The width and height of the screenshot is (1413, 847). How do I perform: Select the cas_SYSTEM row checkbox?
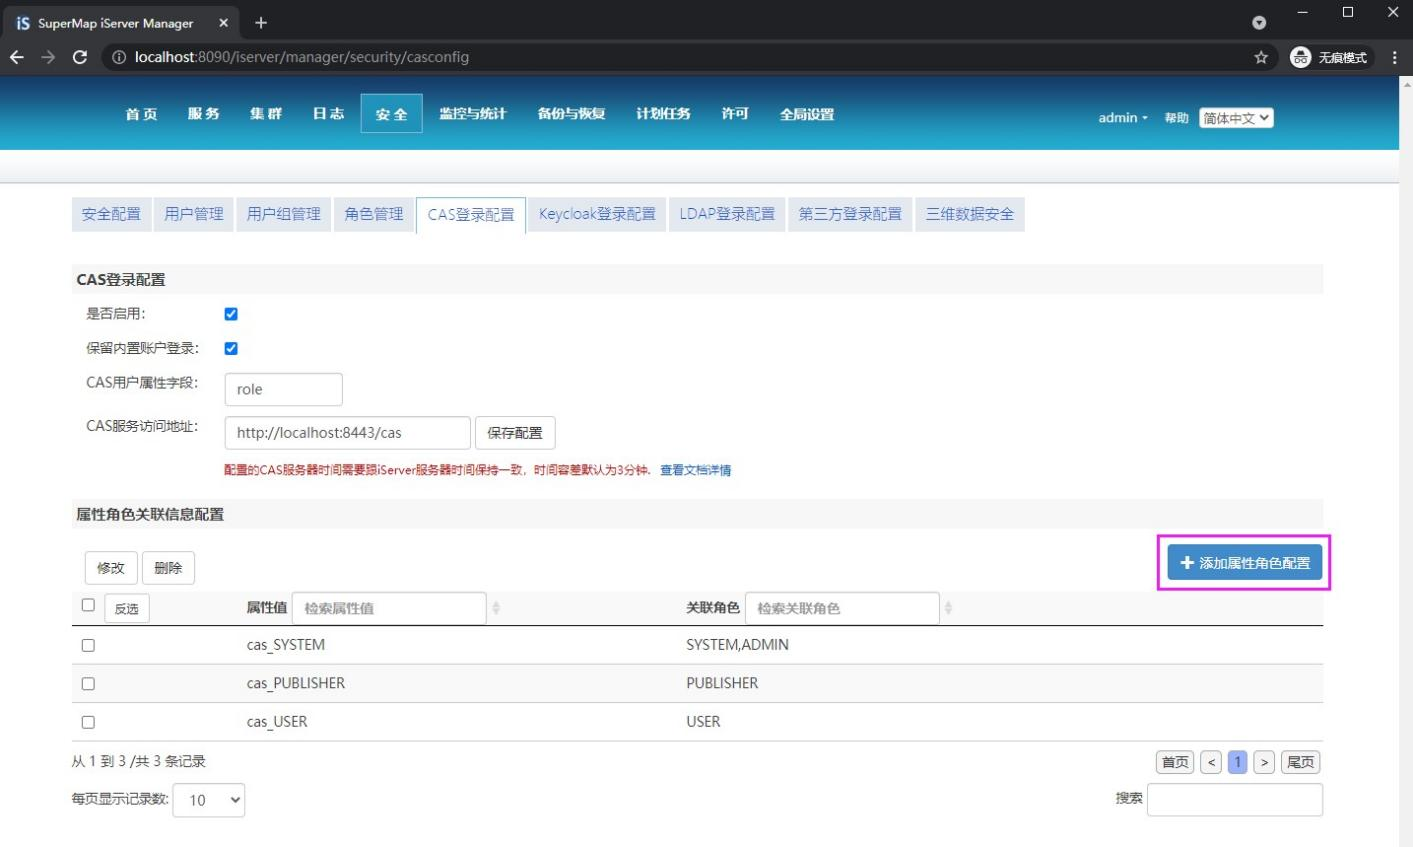pos(88,645)
